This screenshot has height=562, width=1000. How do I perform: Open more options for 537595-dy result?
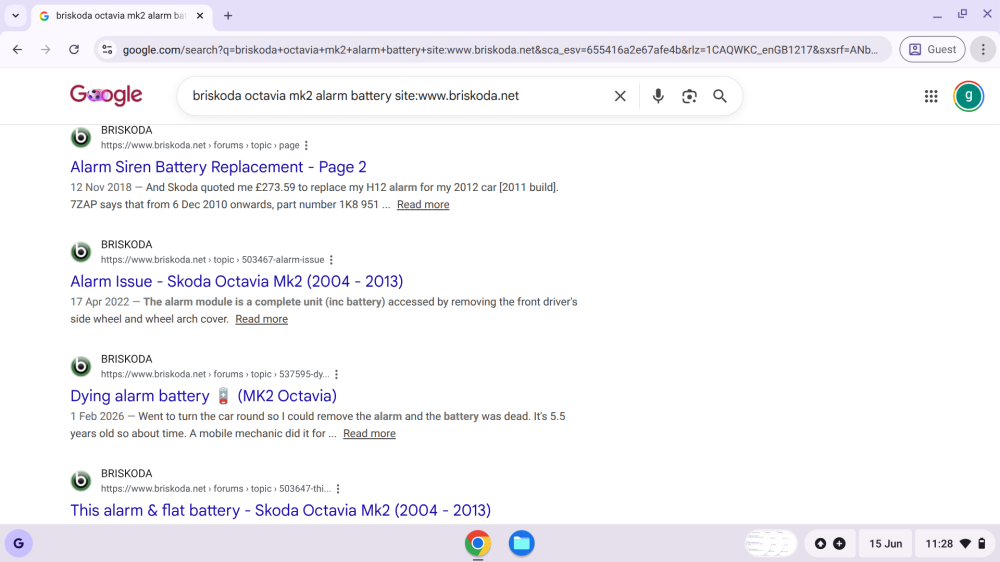click(x=337, y=374)
